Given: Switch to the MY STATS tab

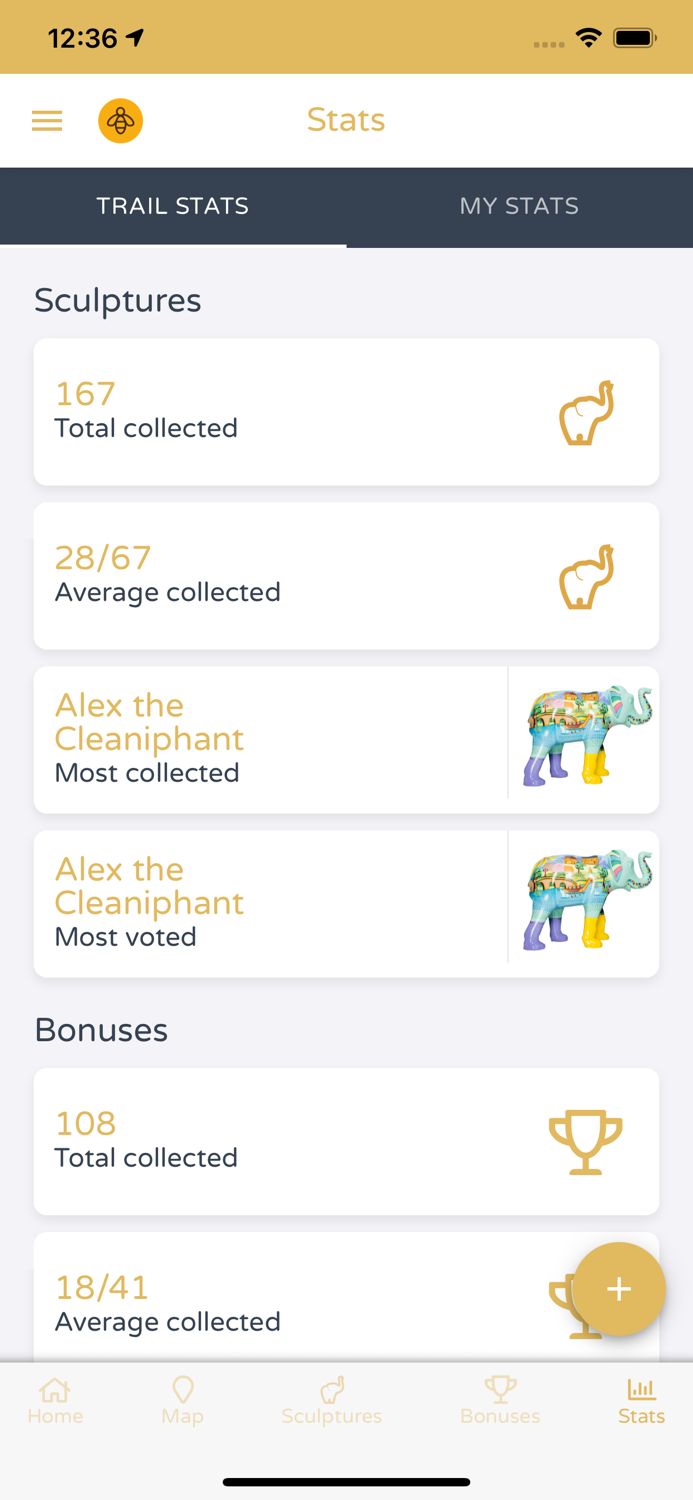Looking at the screenshot, I should coord(519,207).
